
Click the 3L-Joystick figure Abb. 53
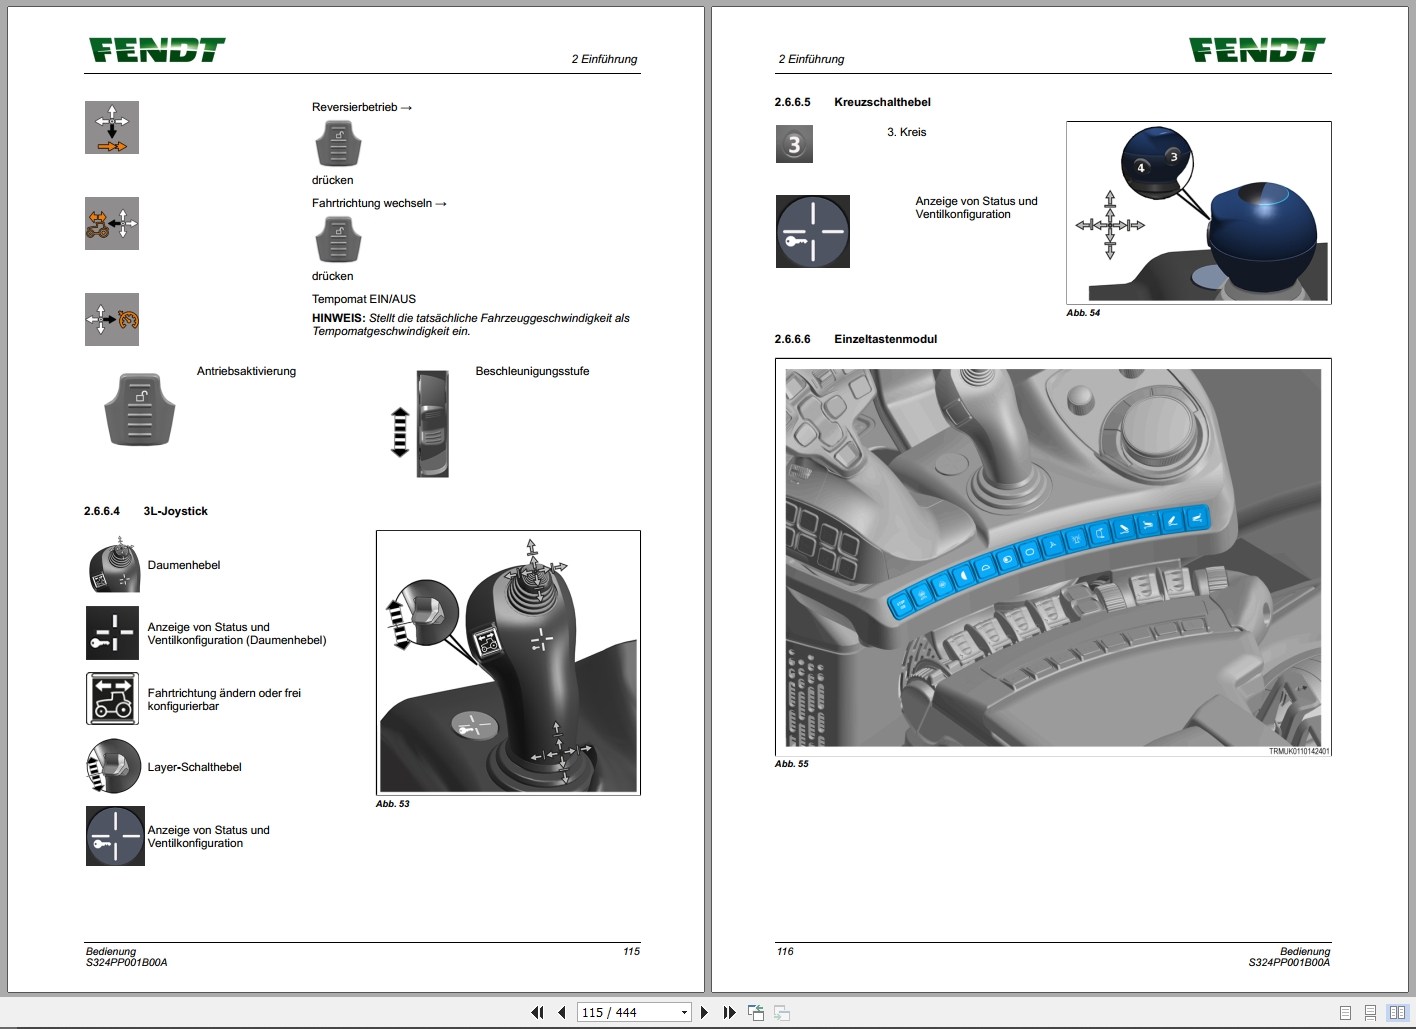[508, 662]
